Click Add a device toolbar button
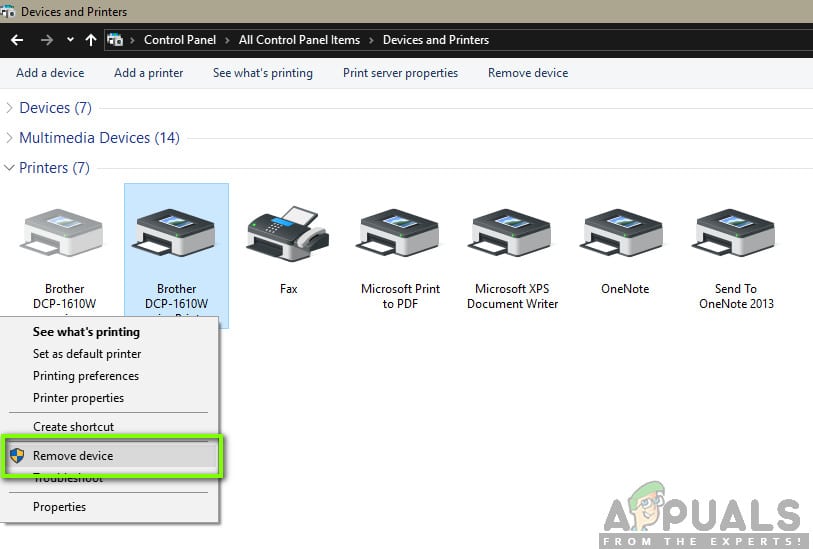 click(50, 73)
